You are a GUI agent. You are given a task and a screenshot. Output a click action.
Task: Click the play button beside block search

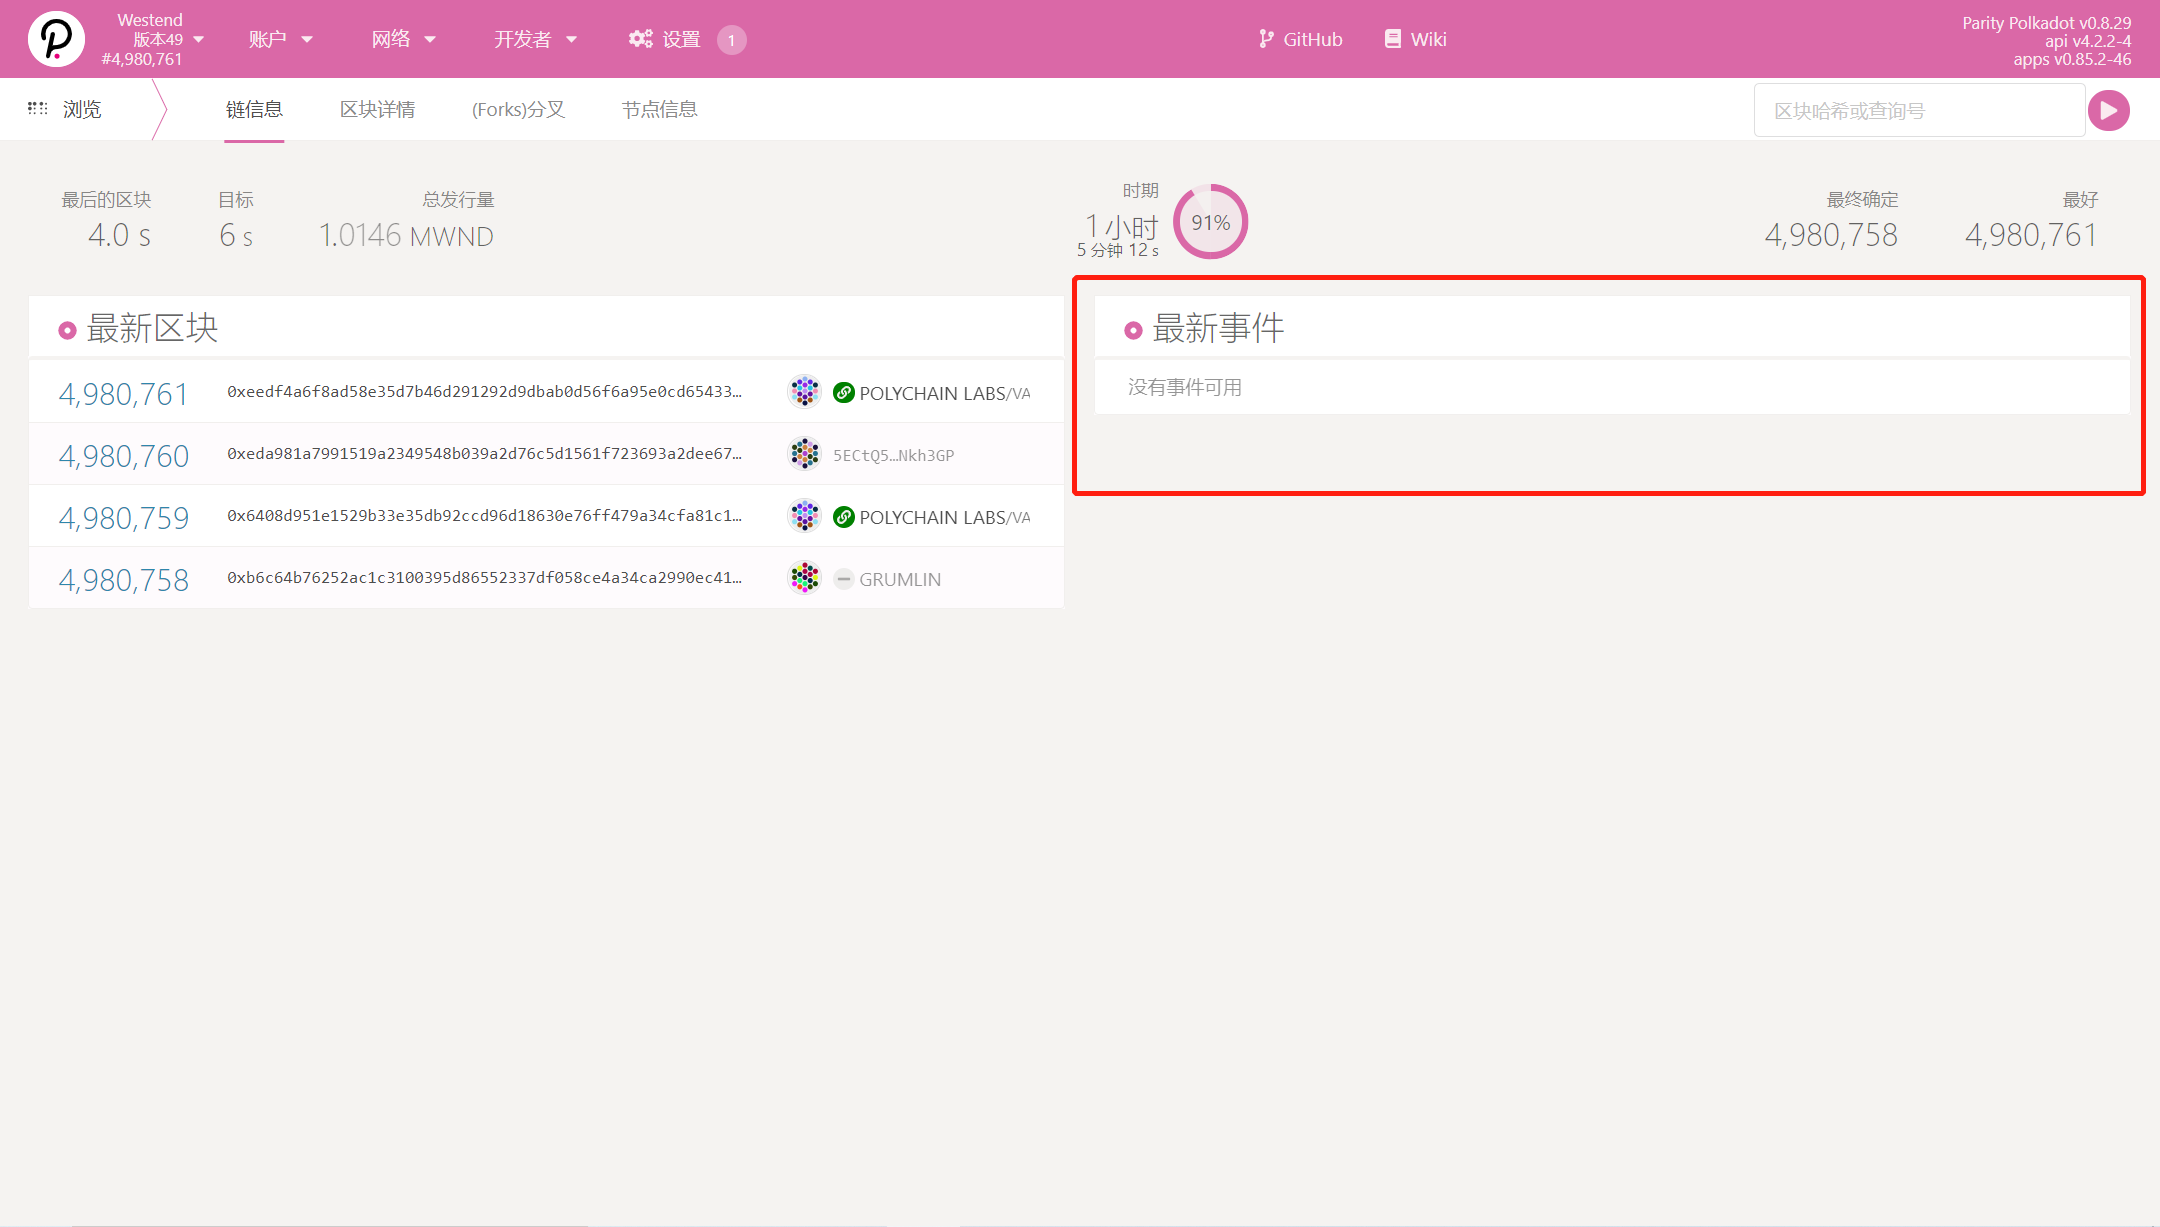pyautogui.click(x=2108, y=110)
